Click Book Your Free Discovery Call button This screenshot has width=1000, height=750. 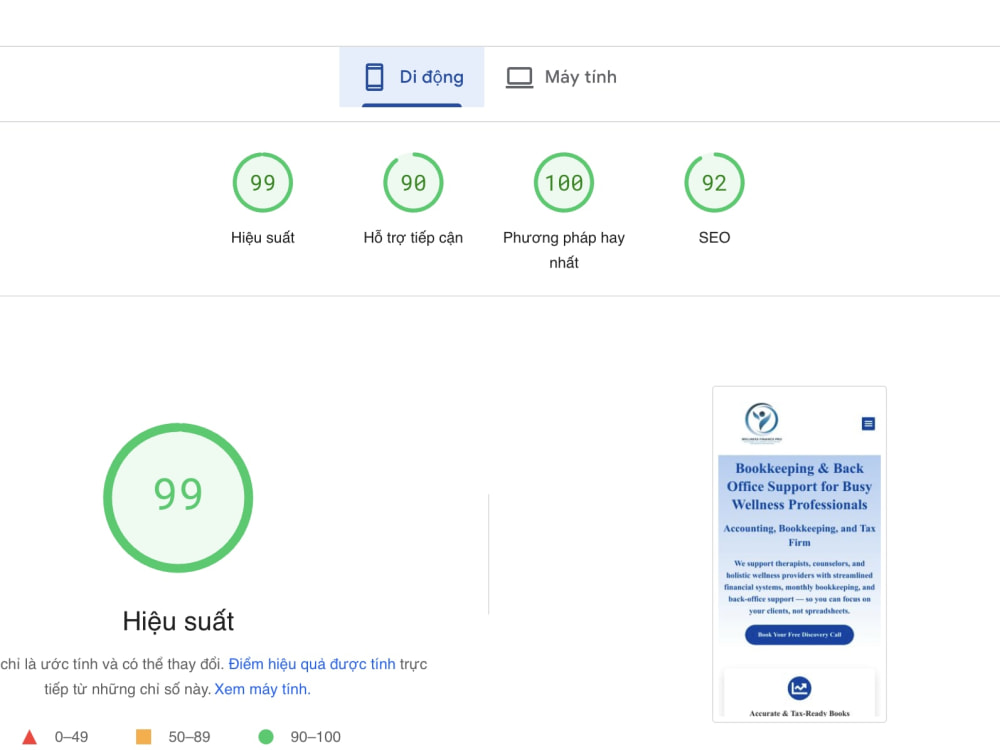799,635
